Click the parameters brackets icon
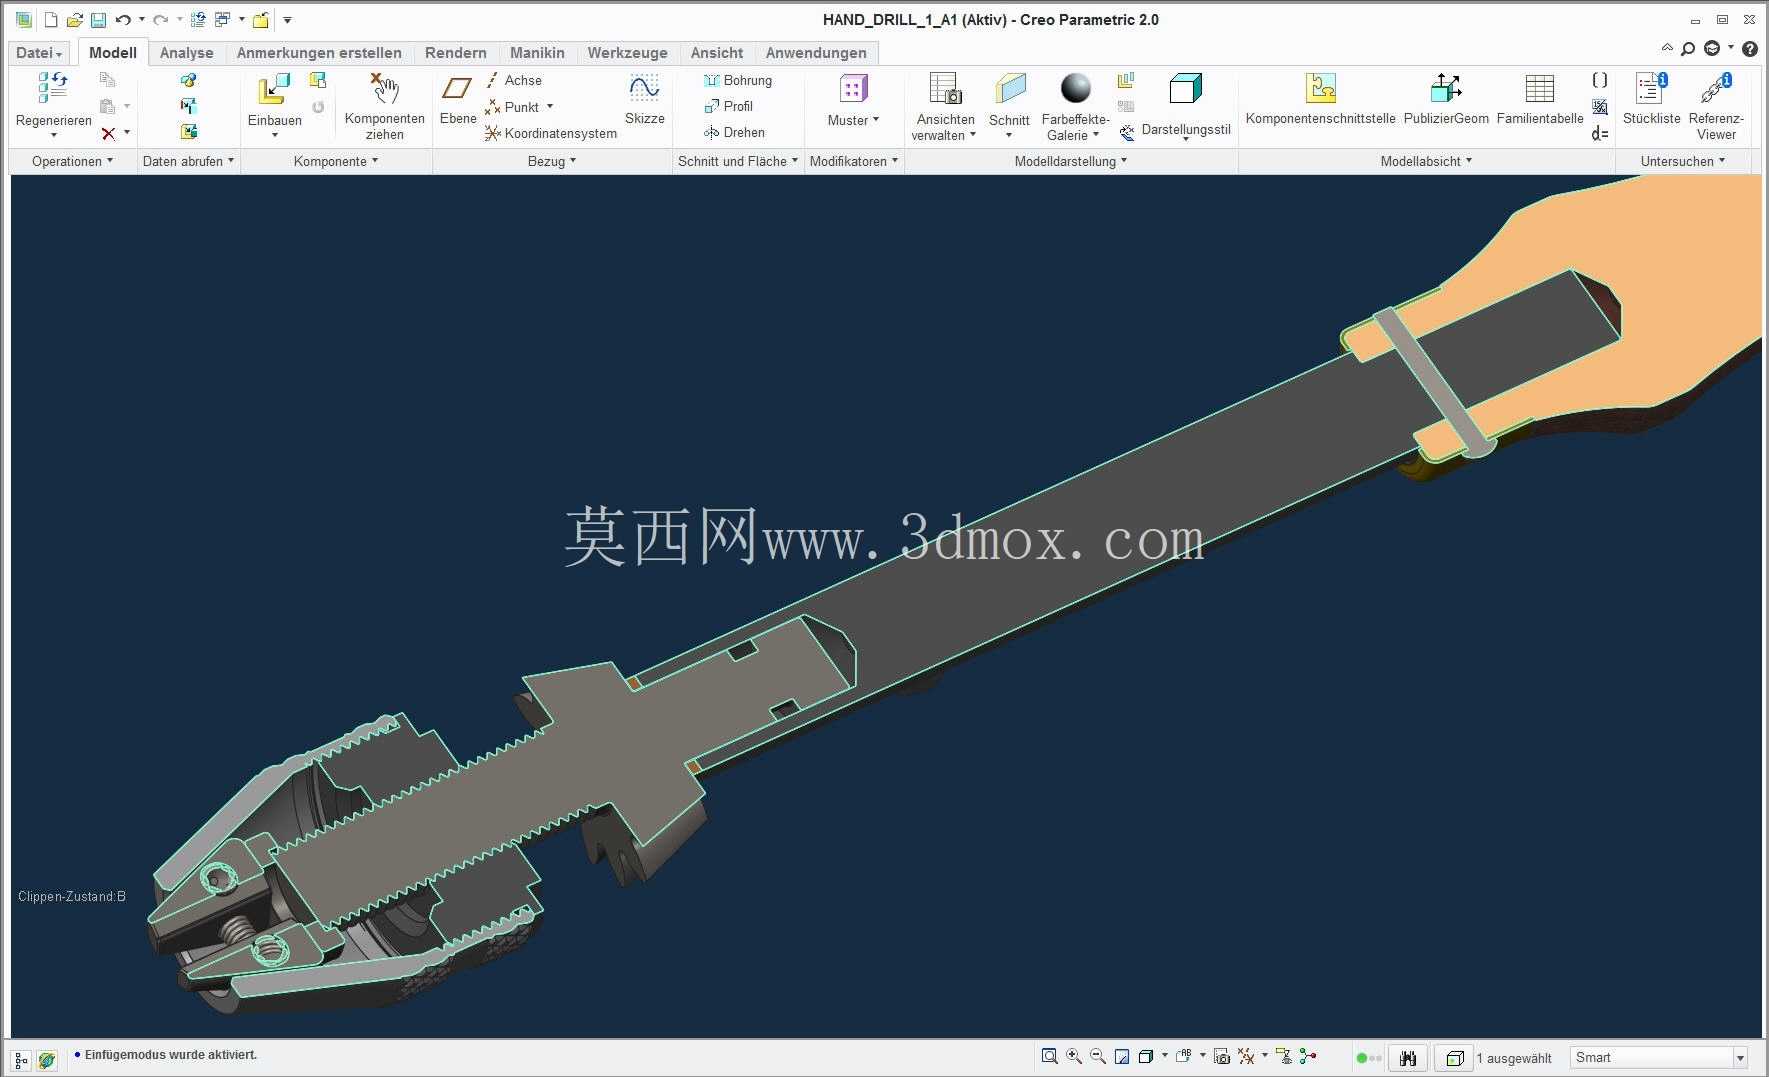 click(1600, 80)
